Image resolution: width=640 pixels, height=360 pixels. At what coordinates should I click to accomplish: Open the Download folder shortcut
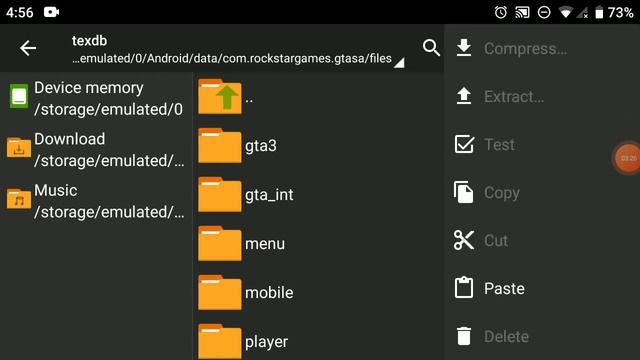tap(96, 150)
